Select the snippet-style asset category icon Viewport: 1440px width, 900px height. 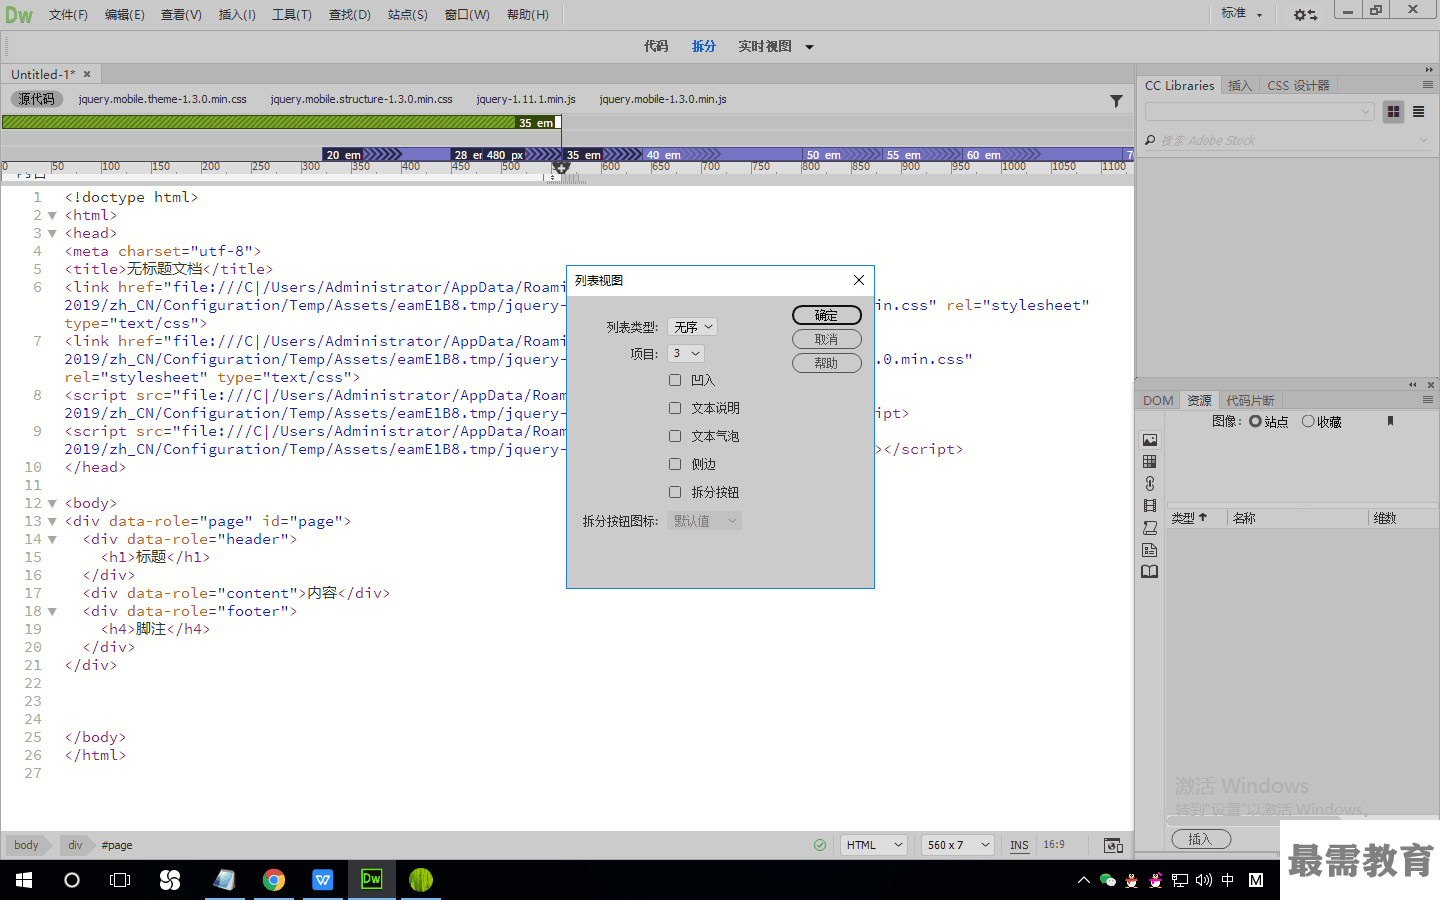click(x=1150, y=550)
